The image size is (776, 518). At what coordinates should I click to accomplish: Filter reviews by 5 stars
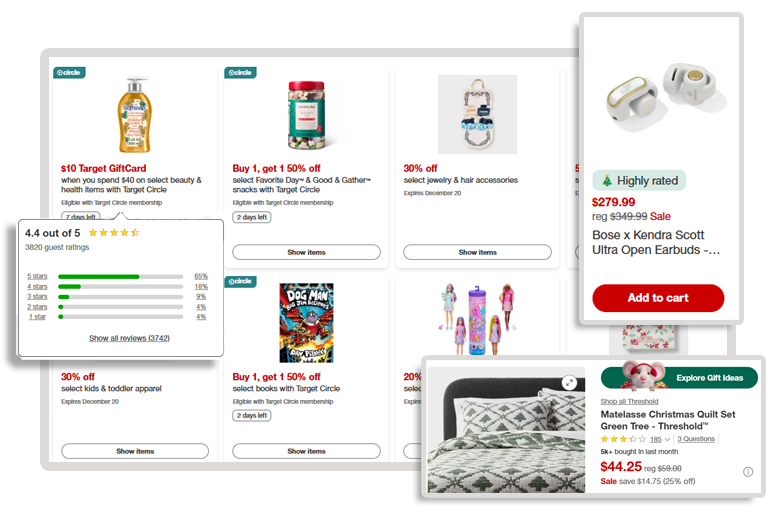point(37,276)
